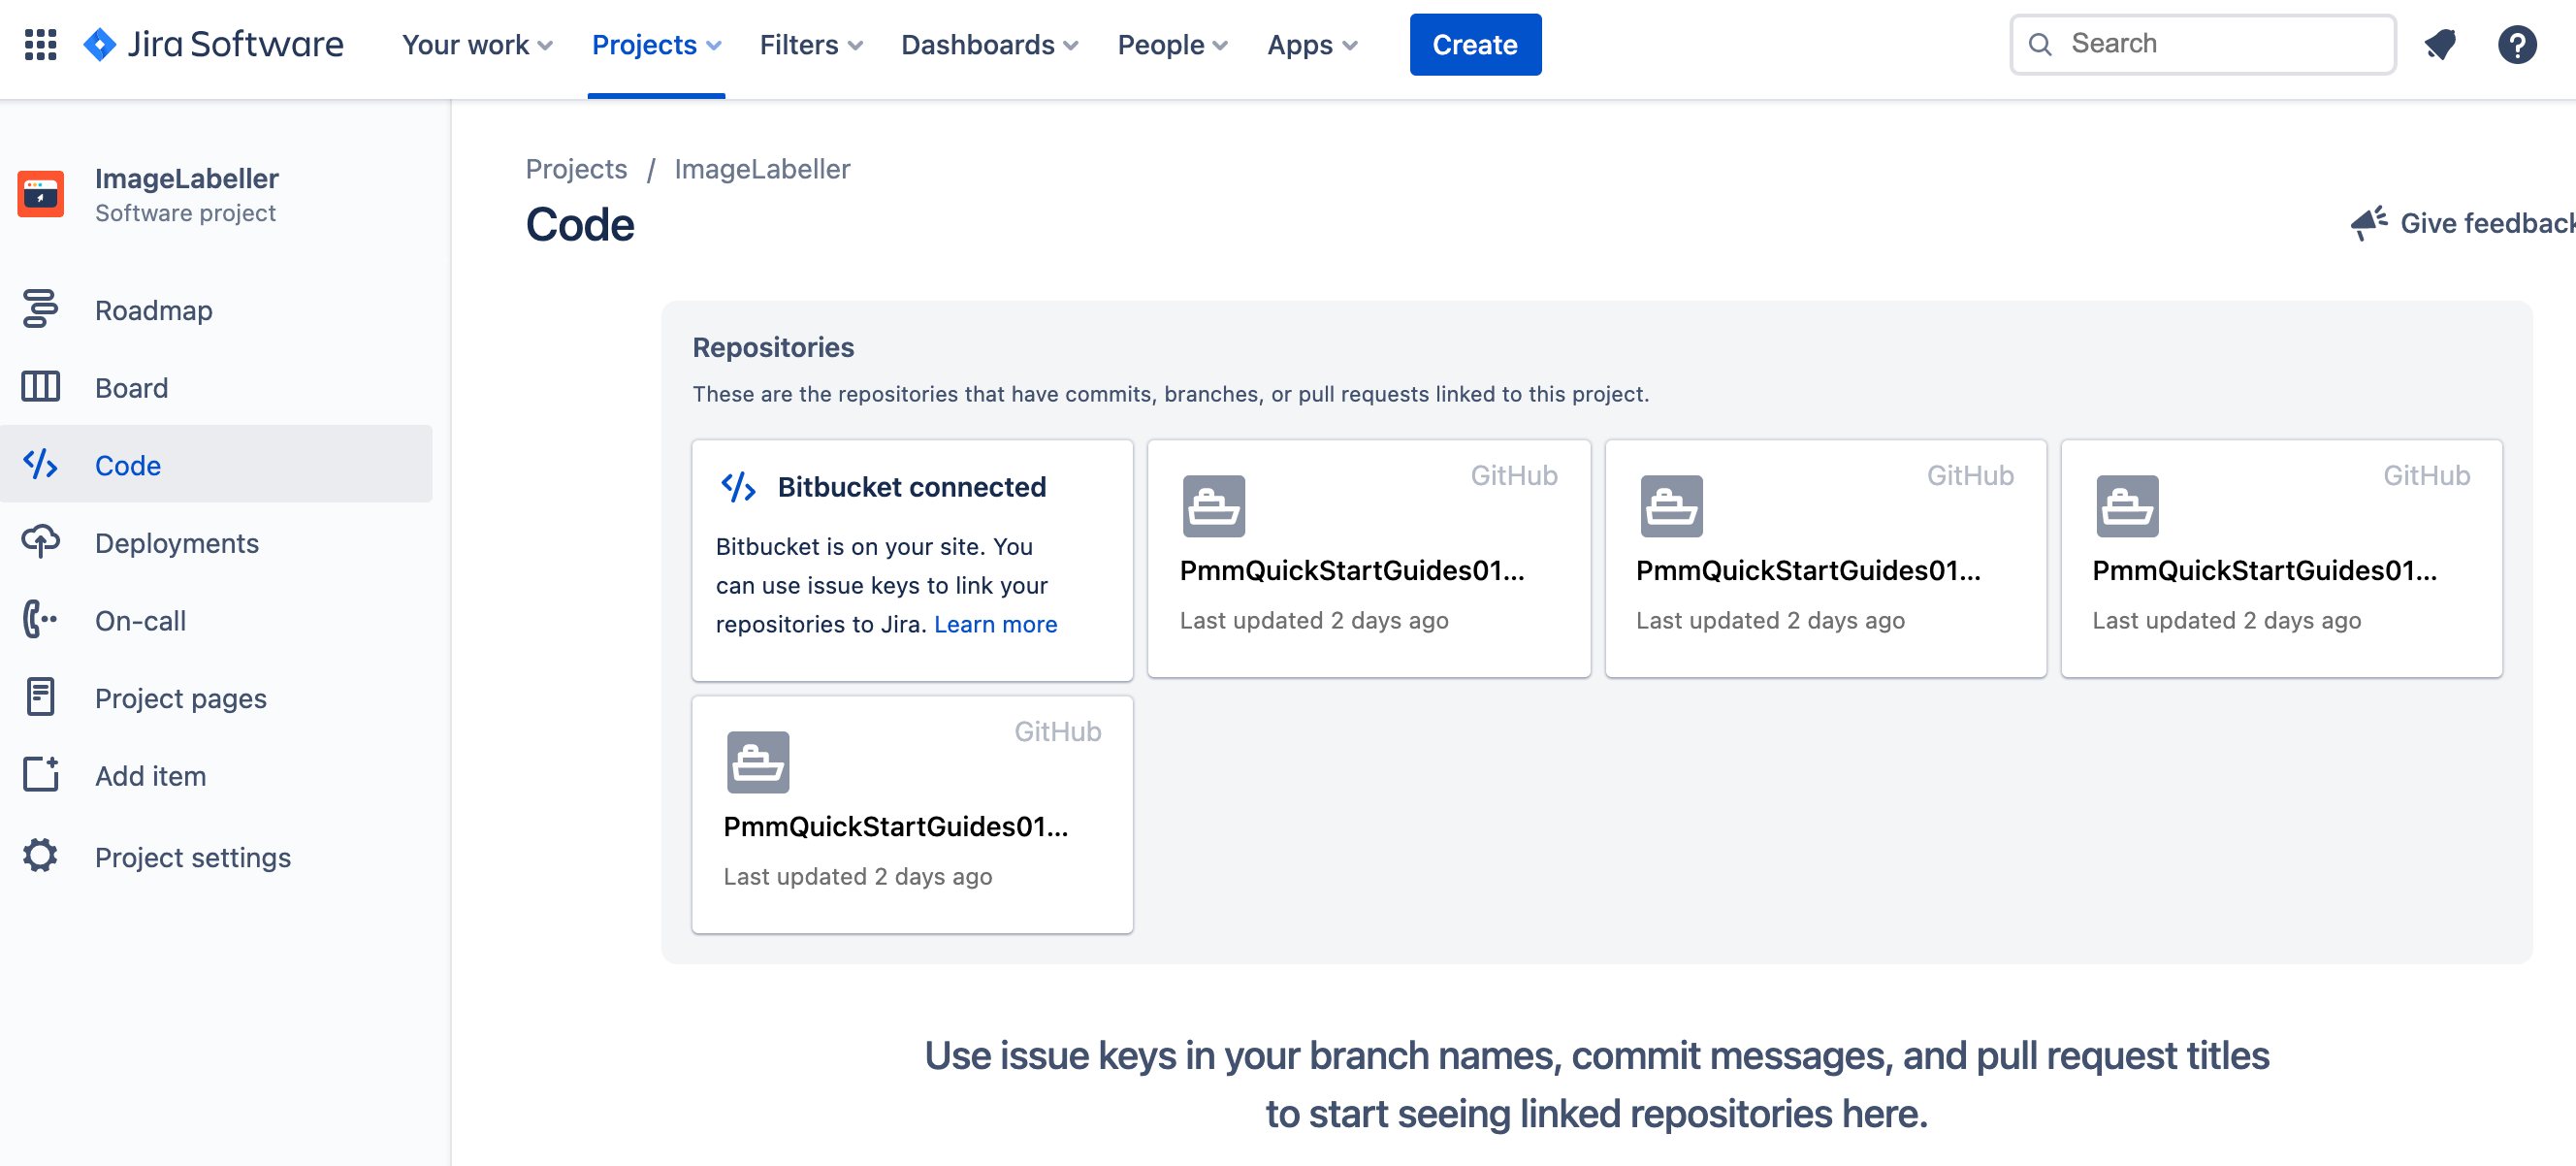The image size is (2576, 1166).
Task: Click the Roadmap icon in sidebar
Action: [x=41, y=308]
